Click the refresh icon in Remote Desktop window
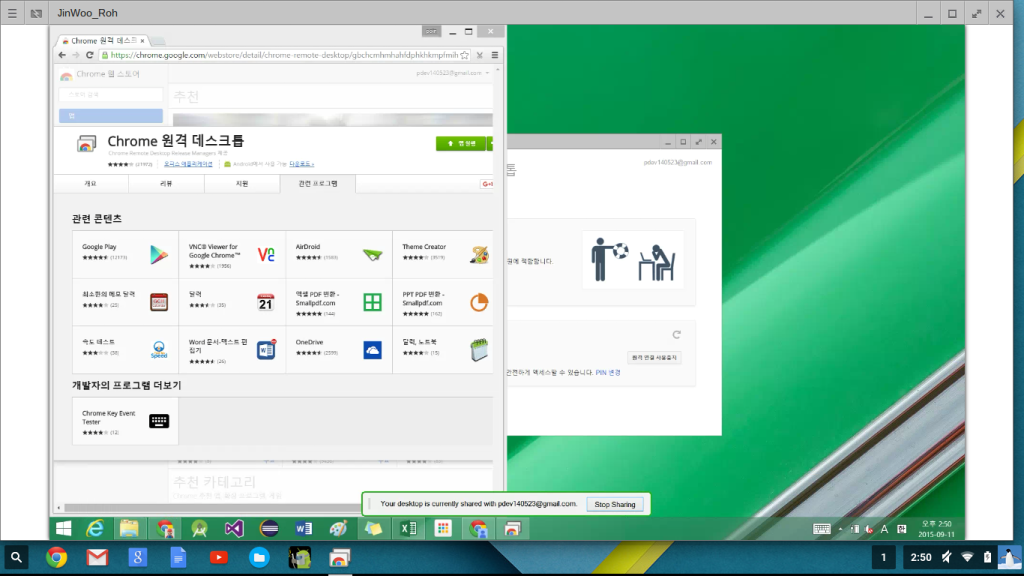The height and width of the screenshot is (576, 1024). coord(677,335)
